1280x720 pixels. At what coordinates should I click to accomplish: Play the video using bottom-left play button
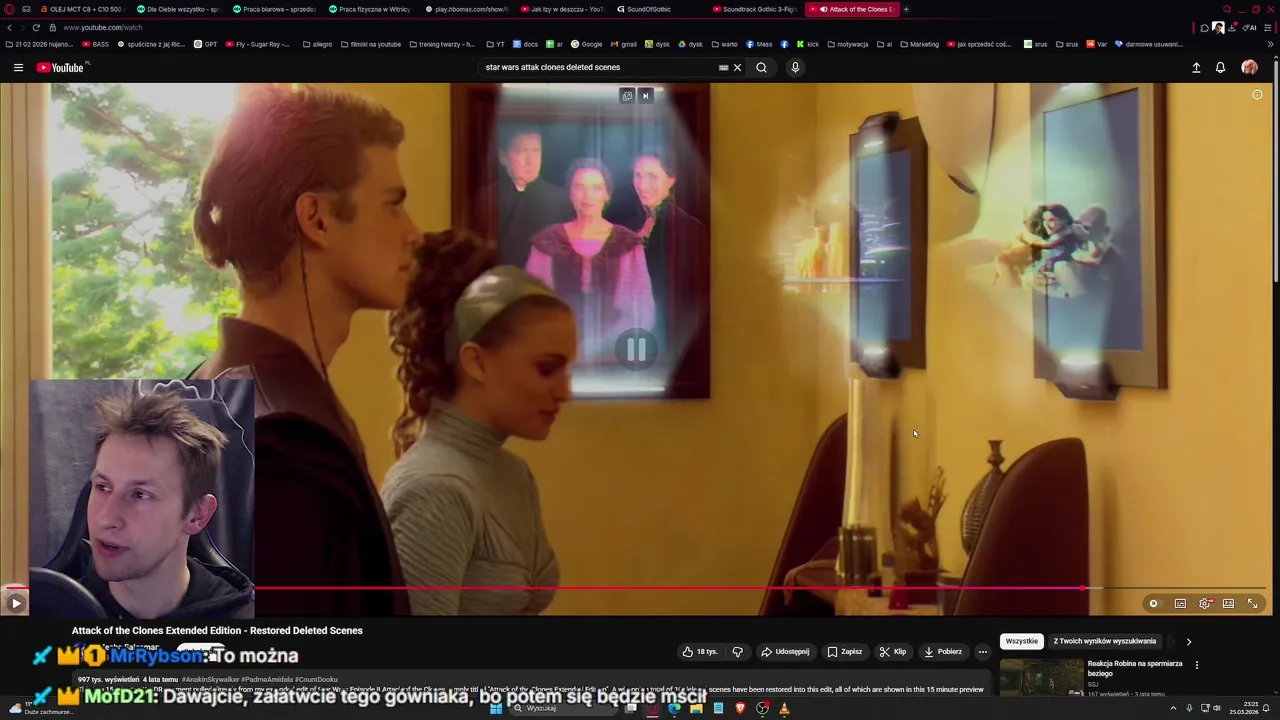click(x=16, y=603)
